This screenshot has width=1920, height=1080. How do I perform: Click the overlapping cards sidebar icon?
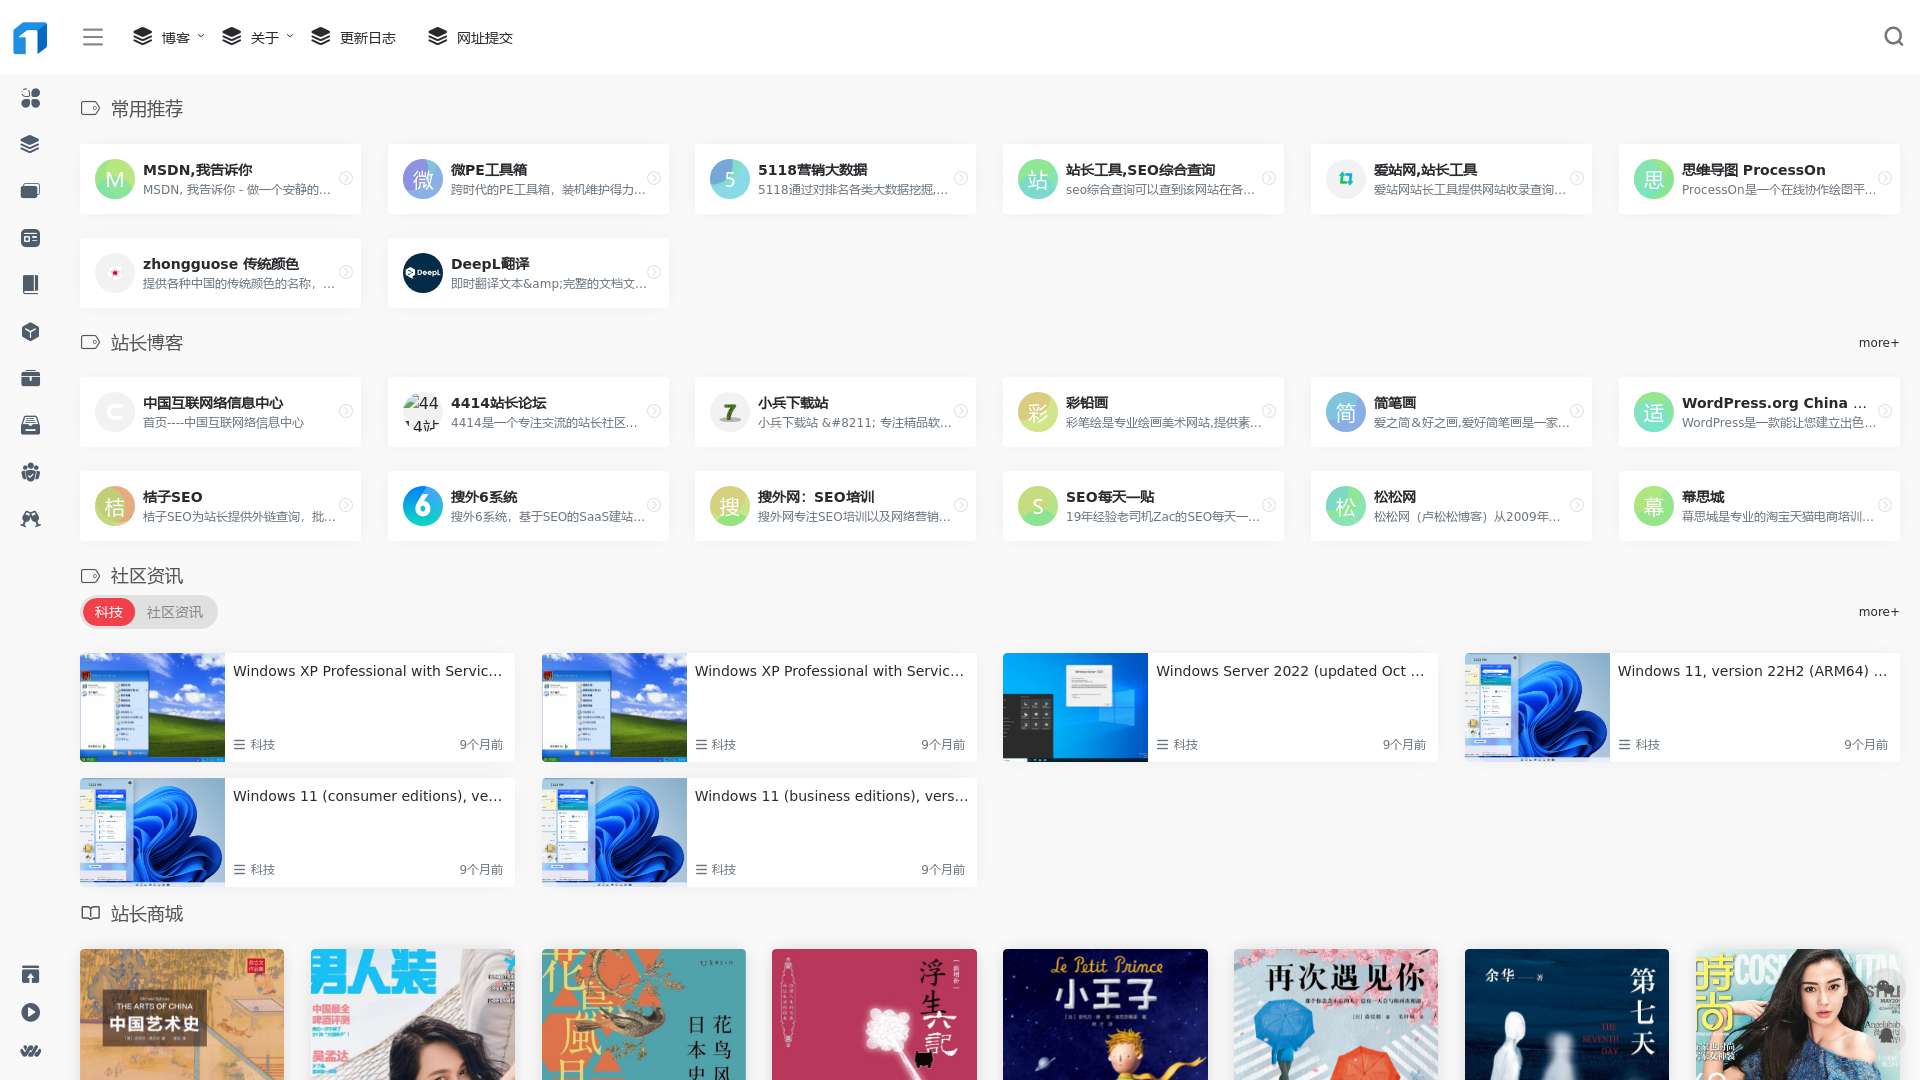(31, 191)
